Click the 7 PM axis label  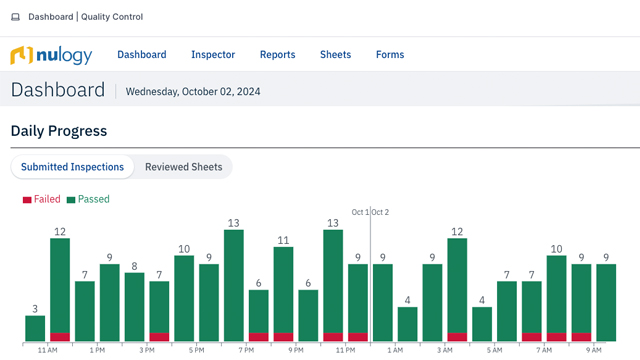click(x=246, y=350)
